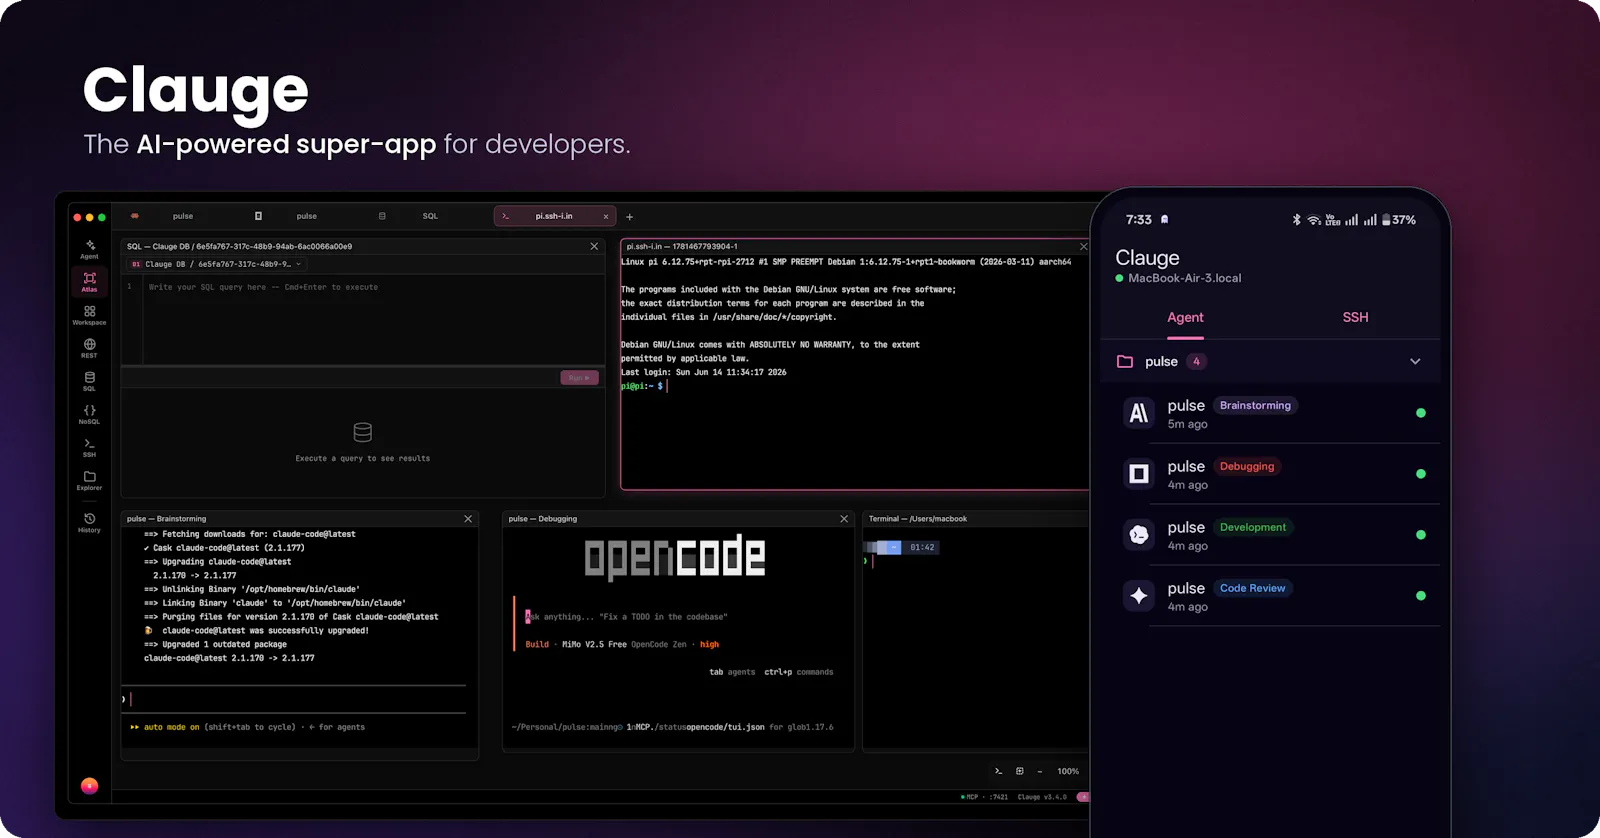This screenshot has width=1600, height=838.
Task: Click the Code Review tag badge on phone
Action: point(1252,588)
